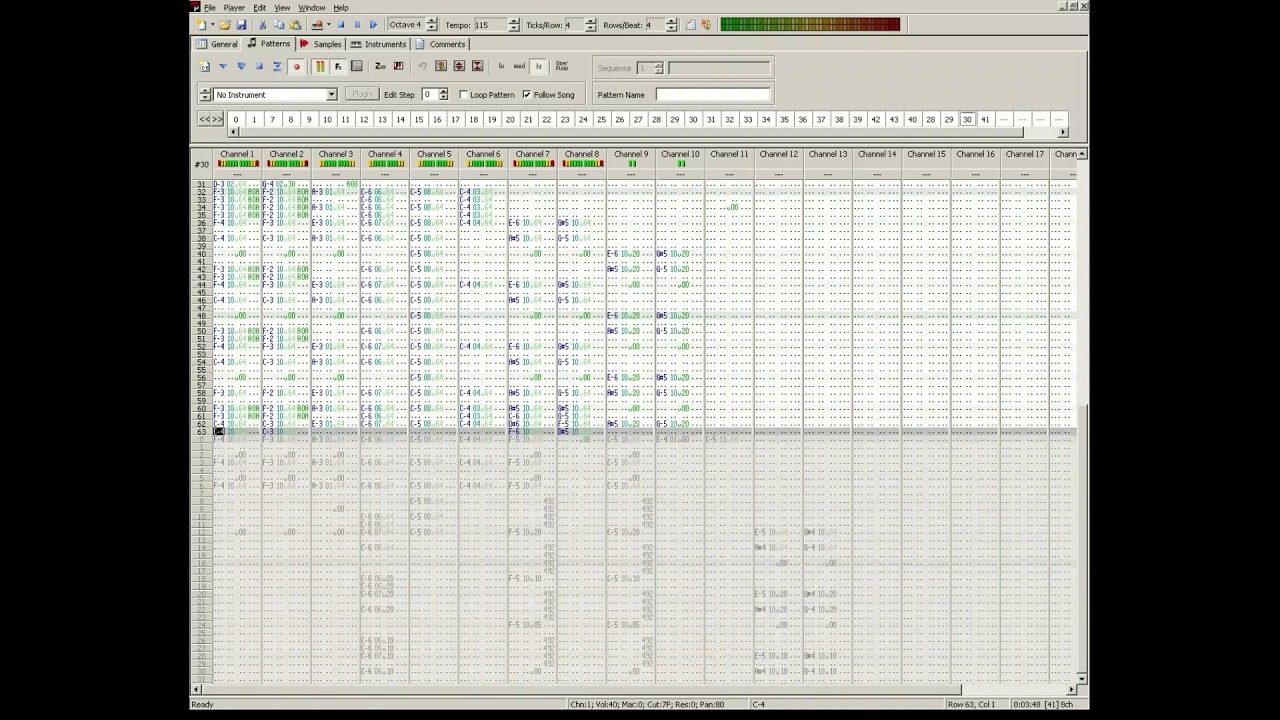1280x720 pixels.
Task: Toggle pattern record red dot button
Action: click(x=296, y=67)
